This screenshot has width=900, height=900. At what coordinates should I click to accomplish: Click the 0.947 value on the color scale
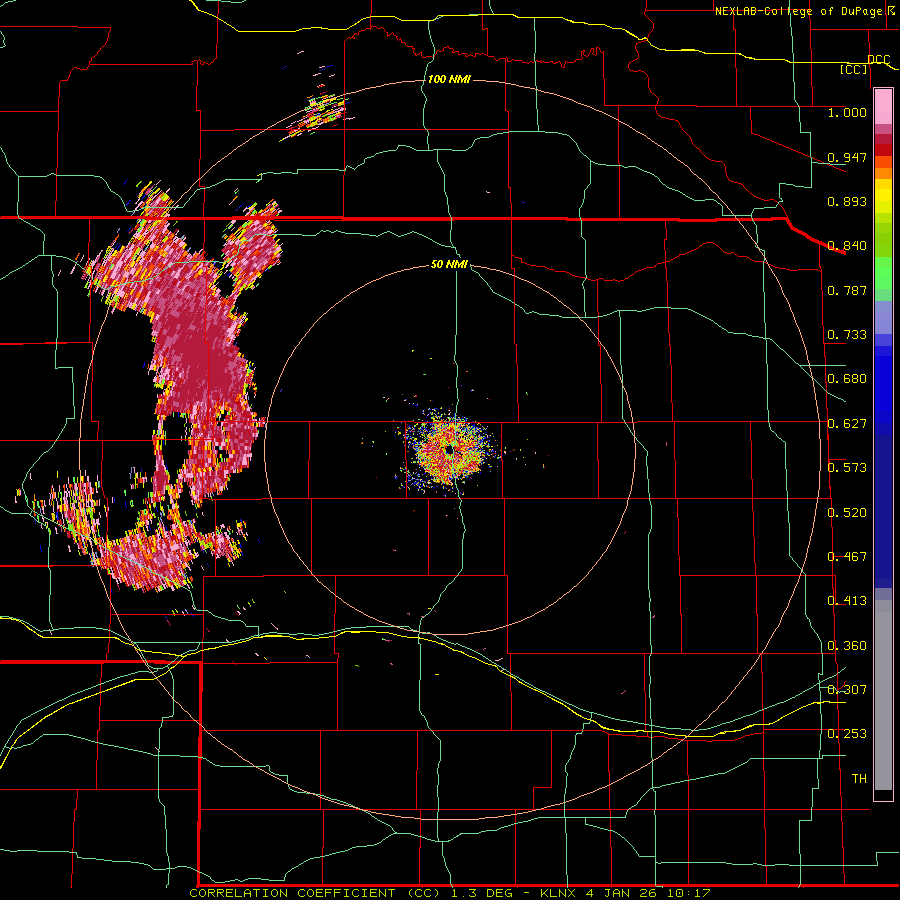pos(847,157)
